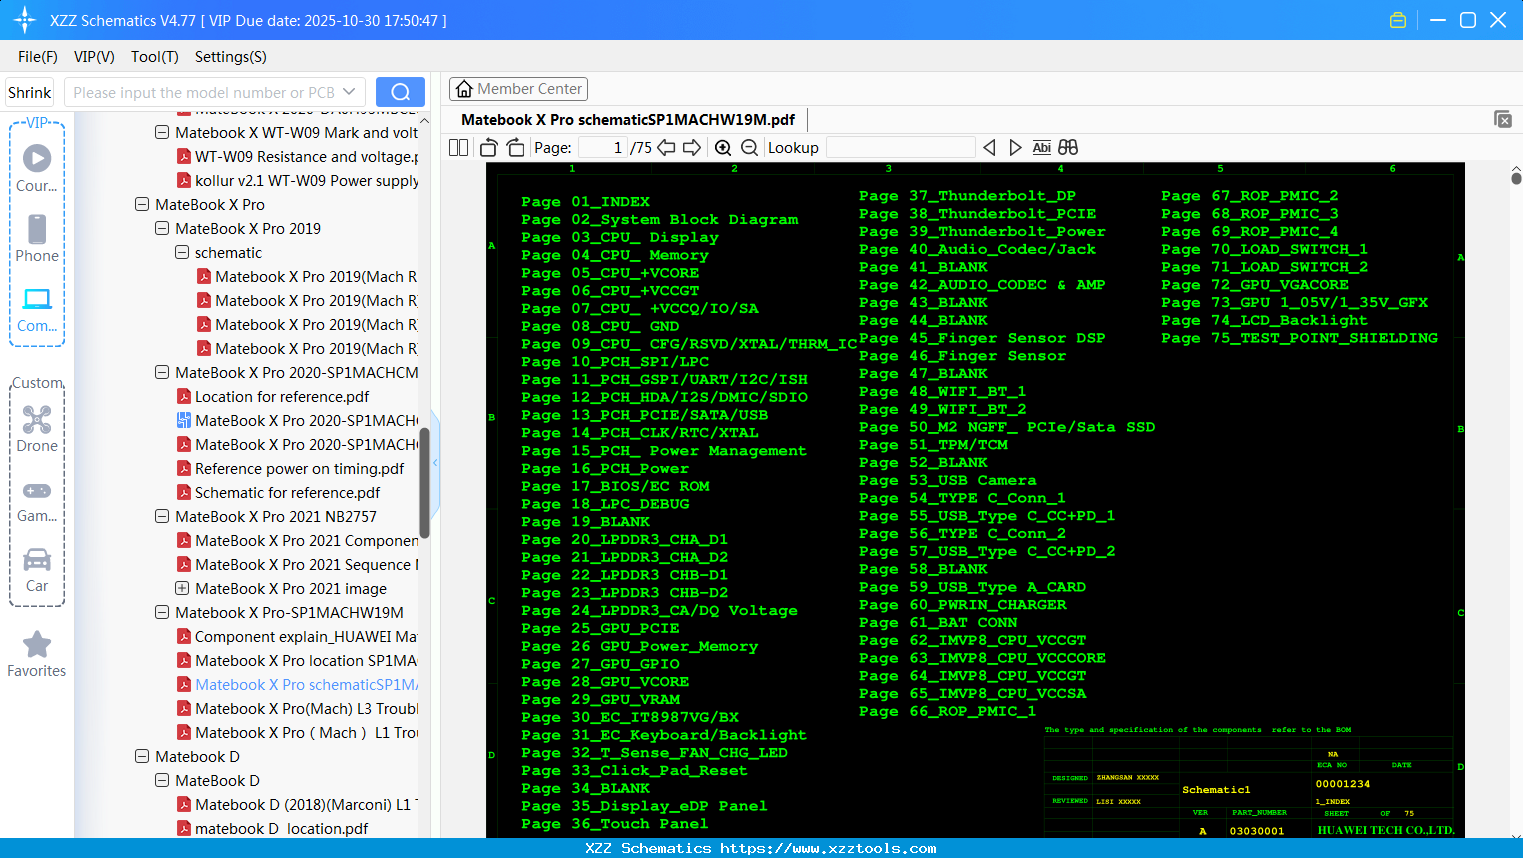Click the tree panel scrollbar thumb
This screenshot has height=858, width=1523.
[x=424, y=483]
